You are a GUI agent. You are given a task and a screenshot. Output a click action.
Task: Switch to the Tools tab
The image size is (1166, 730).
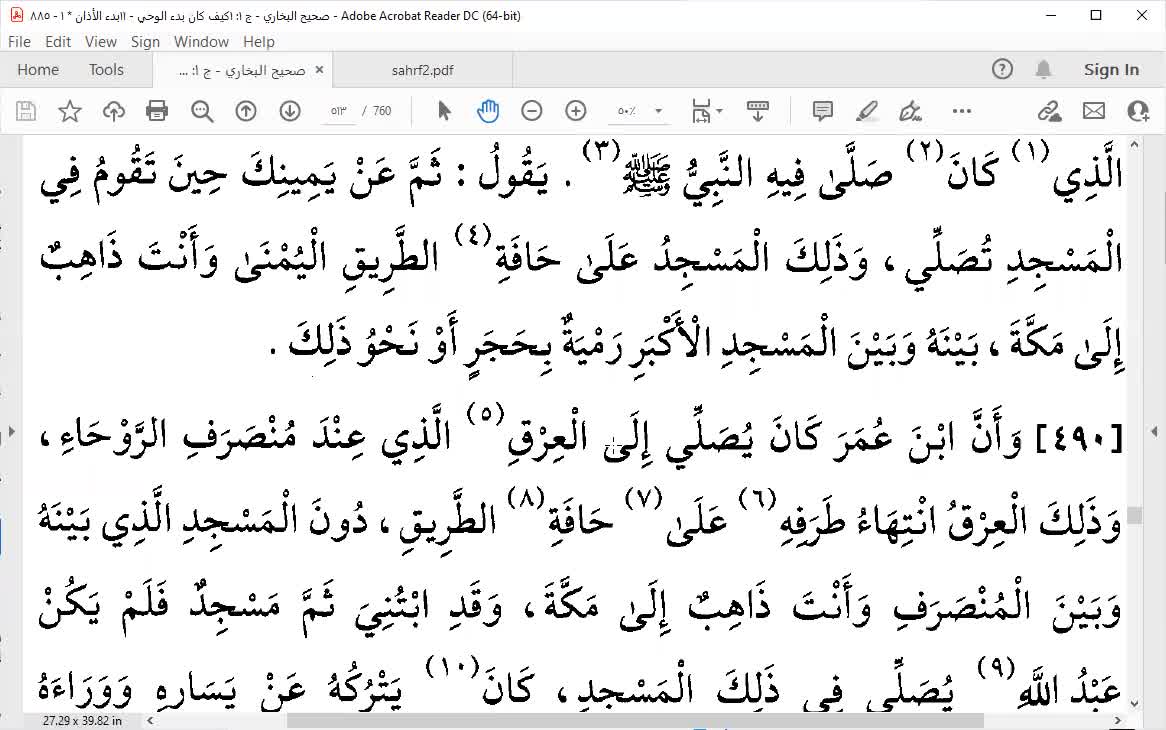106,70
